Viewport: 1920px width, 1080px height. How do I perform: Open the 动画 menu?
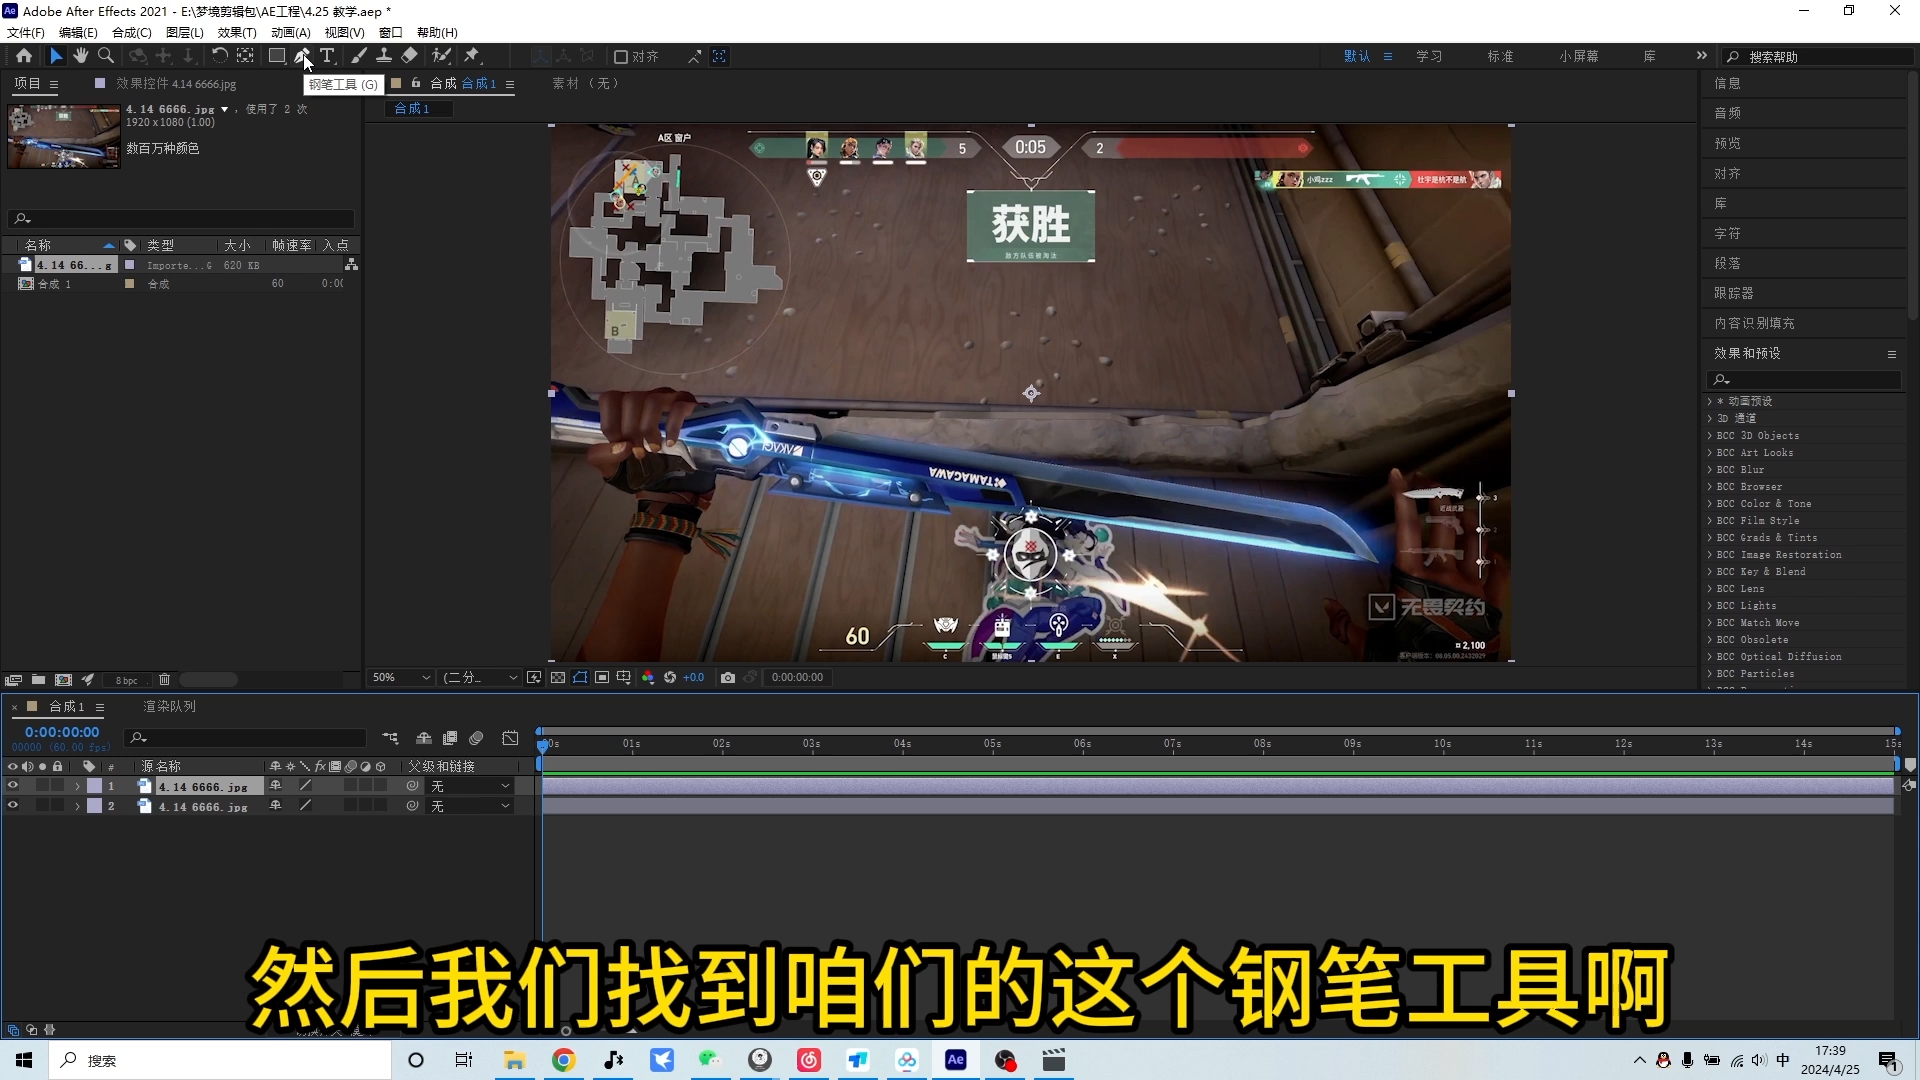289,32
